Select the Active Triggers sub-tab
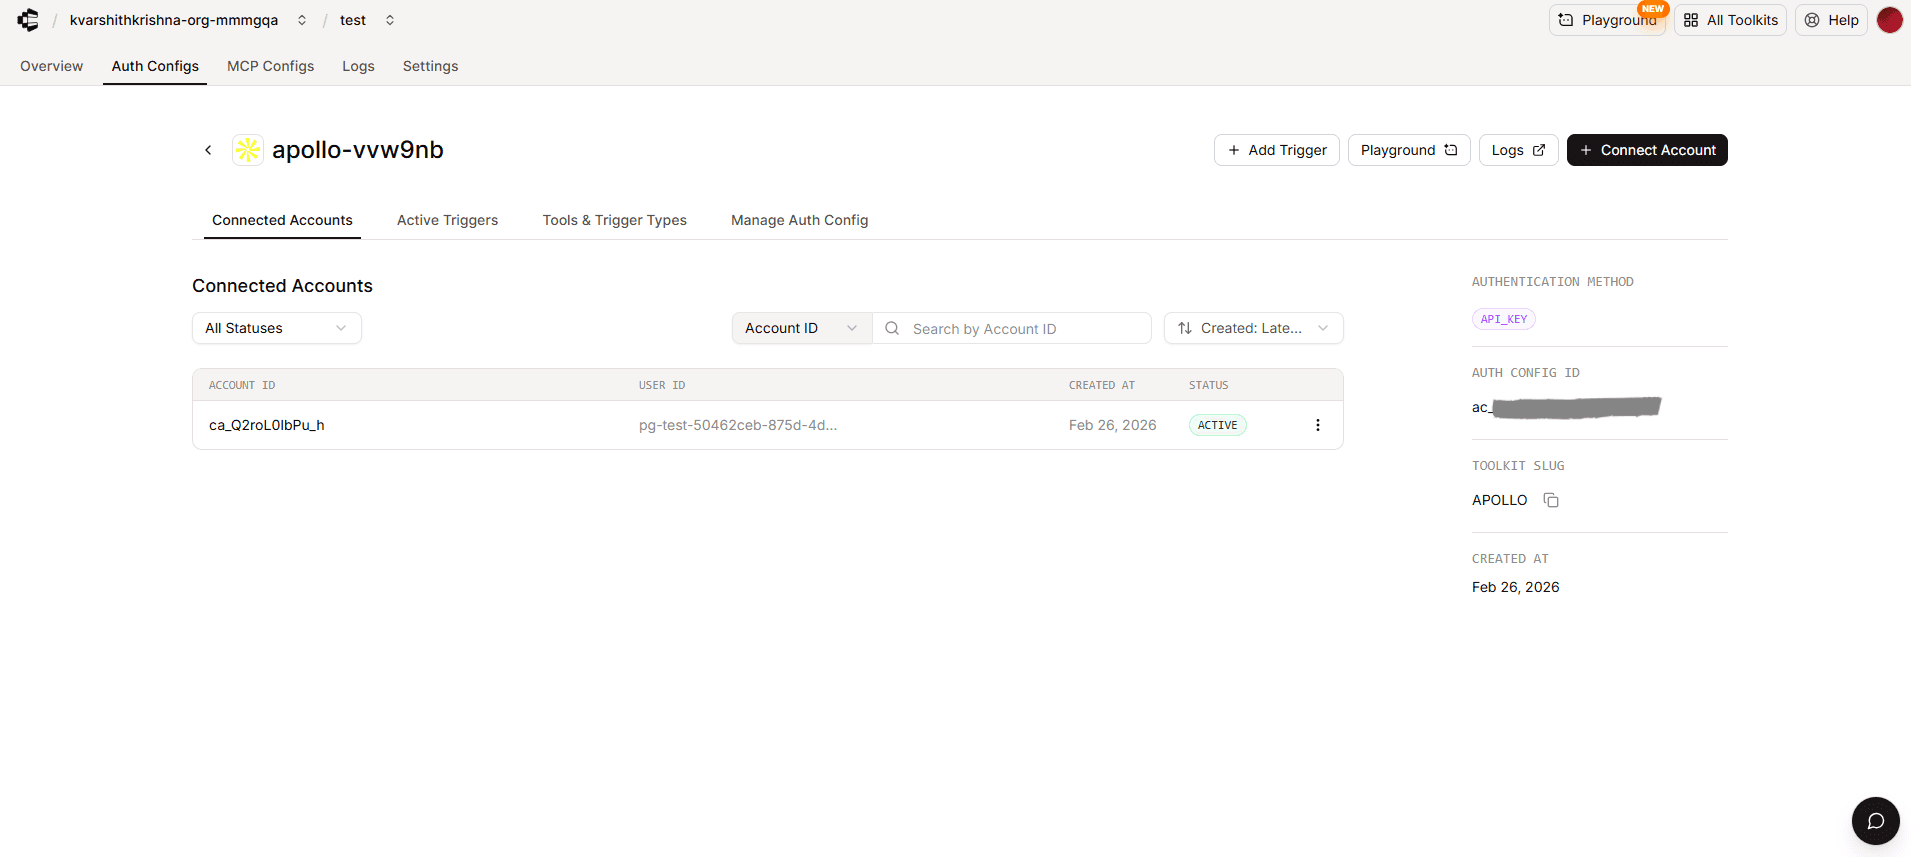Screen dimensions: 1911x857 (447, 220)
